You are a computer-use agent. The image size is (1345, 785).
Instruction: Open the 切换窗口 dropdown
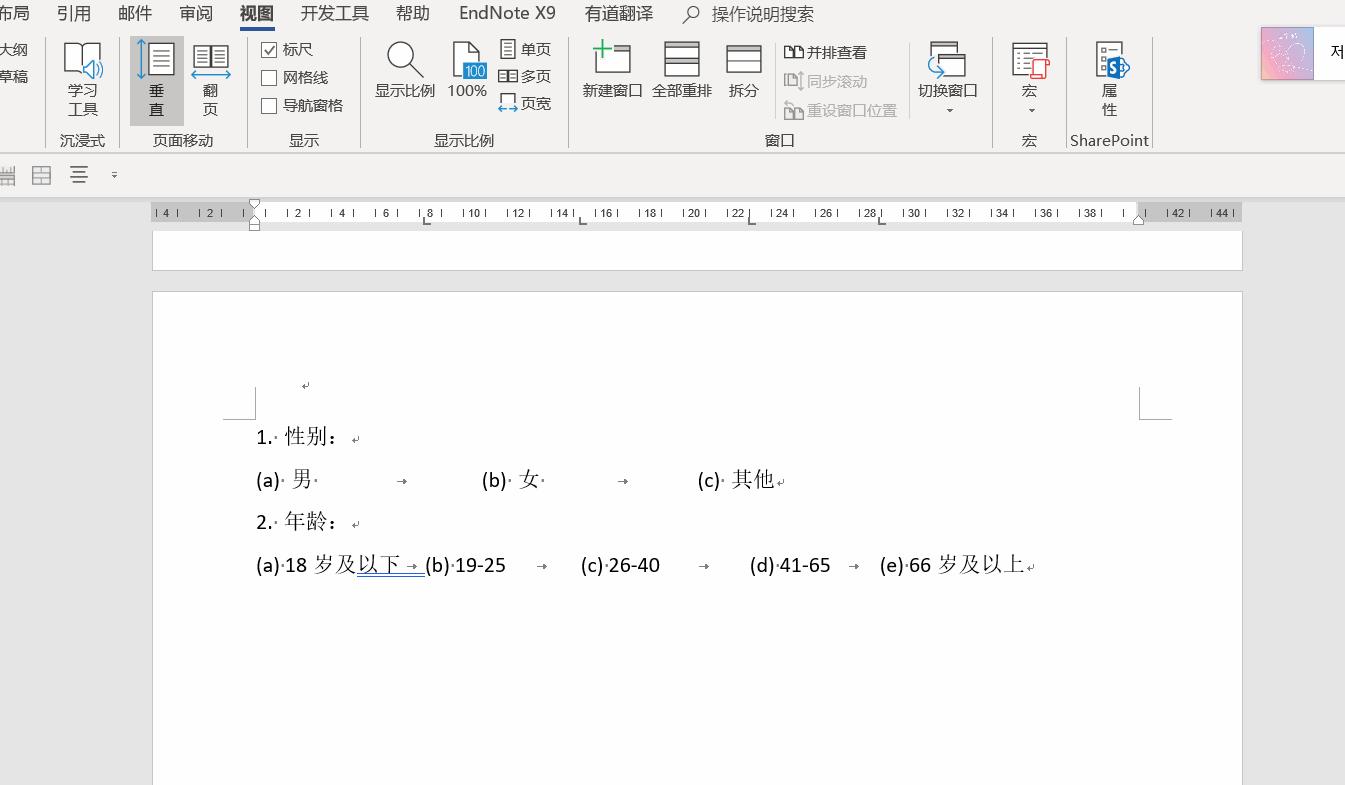pyautogui.click(x=945, y=78)
